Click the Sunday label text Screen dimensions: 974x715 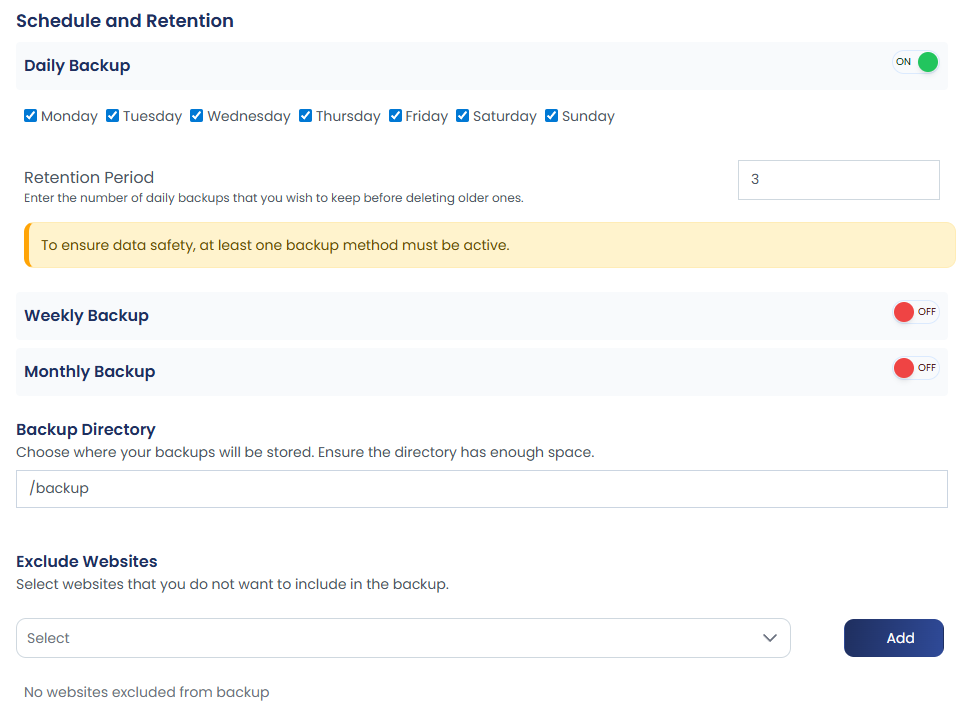[x=588, y=116]
